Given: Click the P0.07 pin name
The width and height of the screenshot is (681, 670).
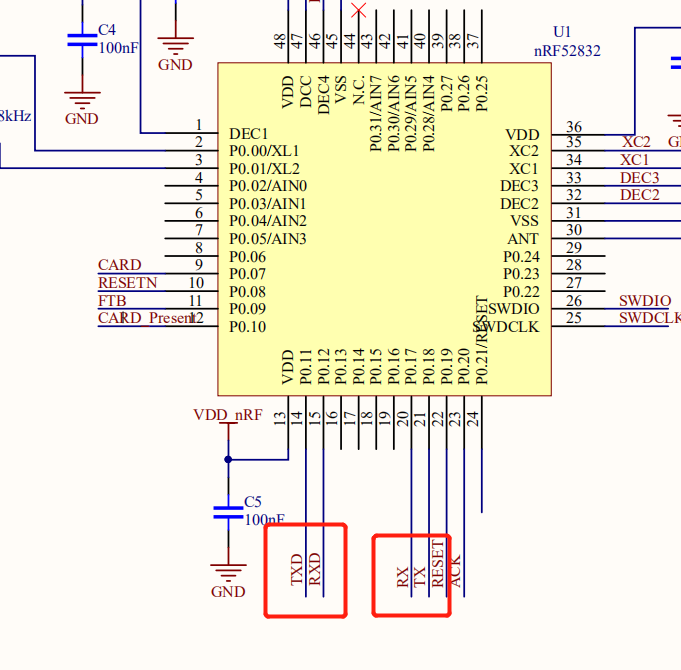Looking at the screenshot, I should (248, 274).
